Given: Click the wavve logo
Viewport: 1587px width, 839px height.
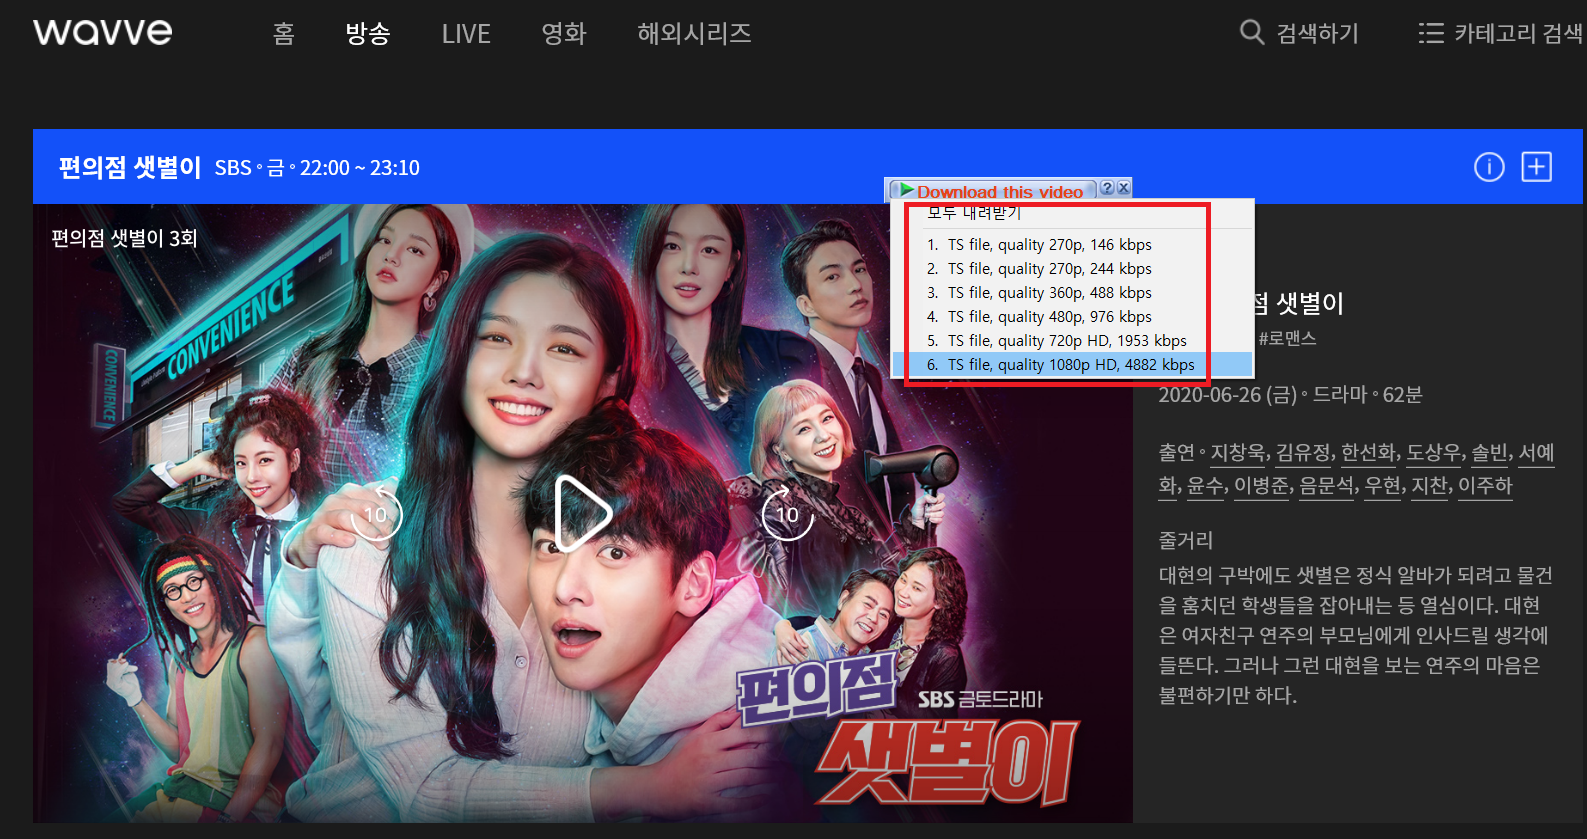Looking at the screenshot, I should [102, 32].
